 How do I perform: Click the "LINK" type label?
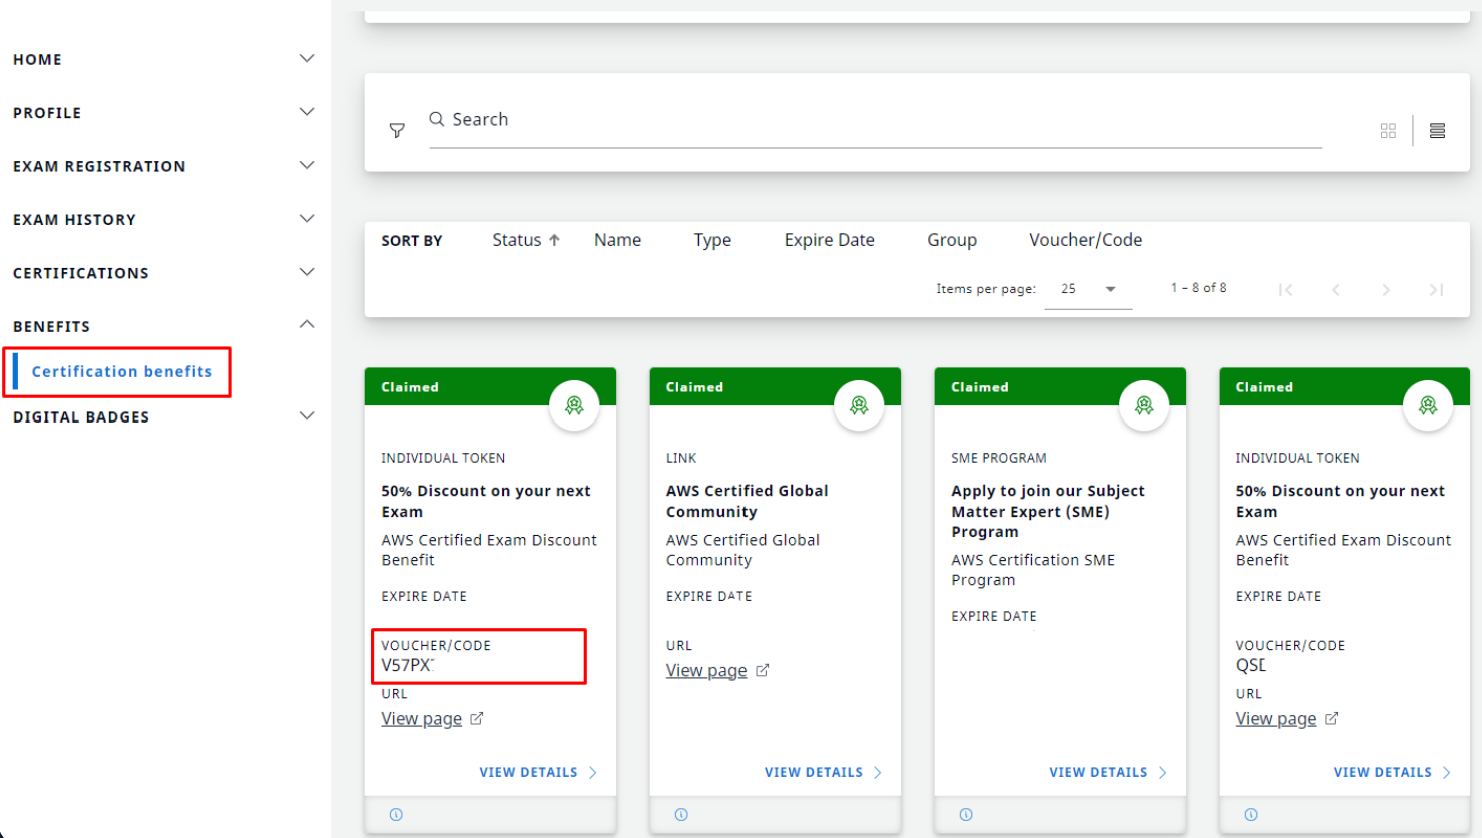click(x=681, y=458)
